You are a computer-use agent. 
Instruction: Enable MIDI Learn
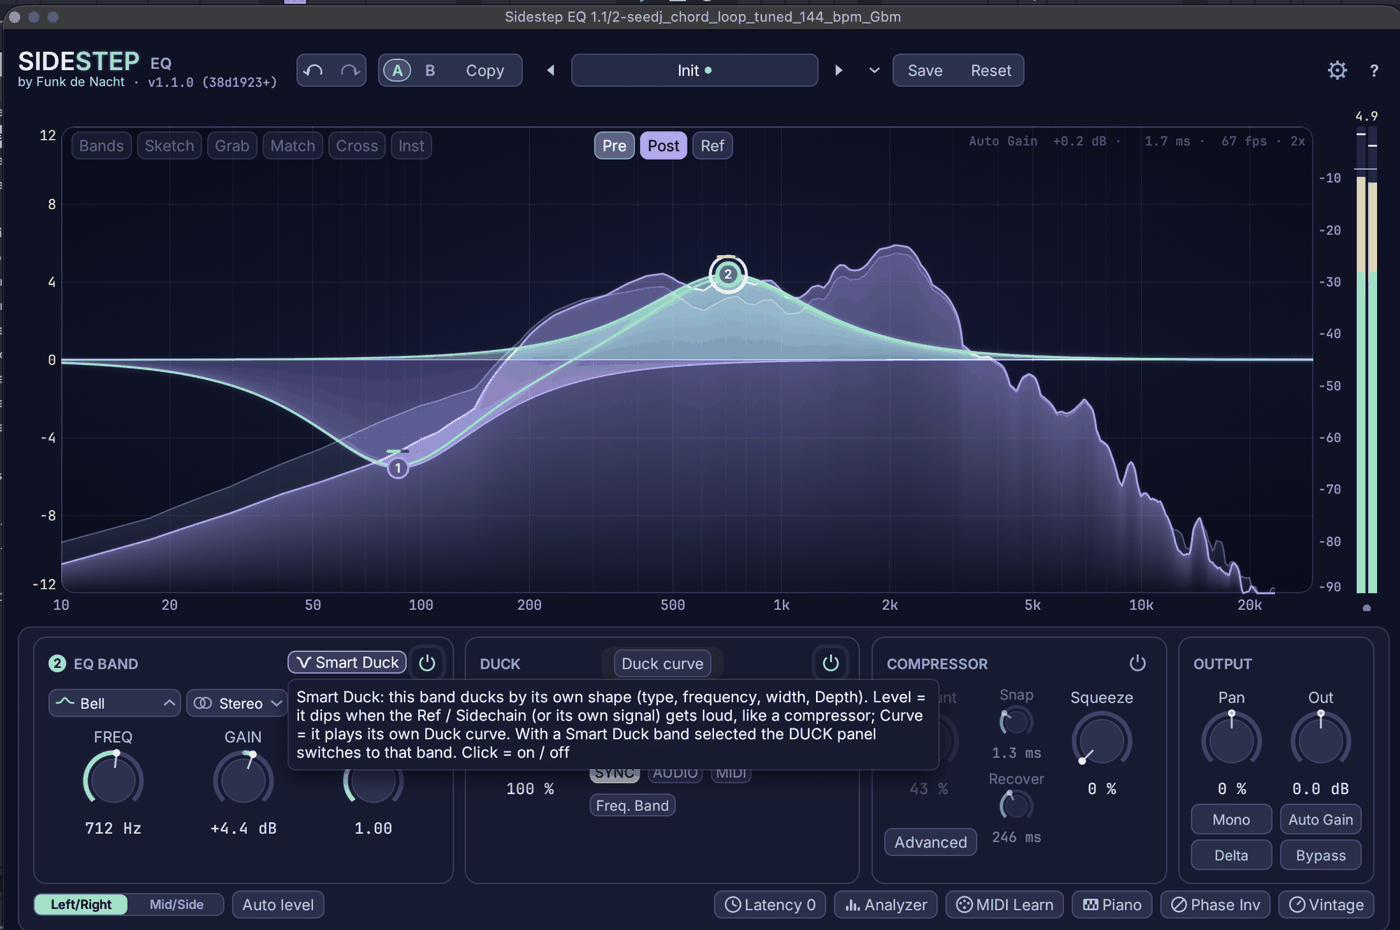pyautogui.click(x=1004, y=904)
